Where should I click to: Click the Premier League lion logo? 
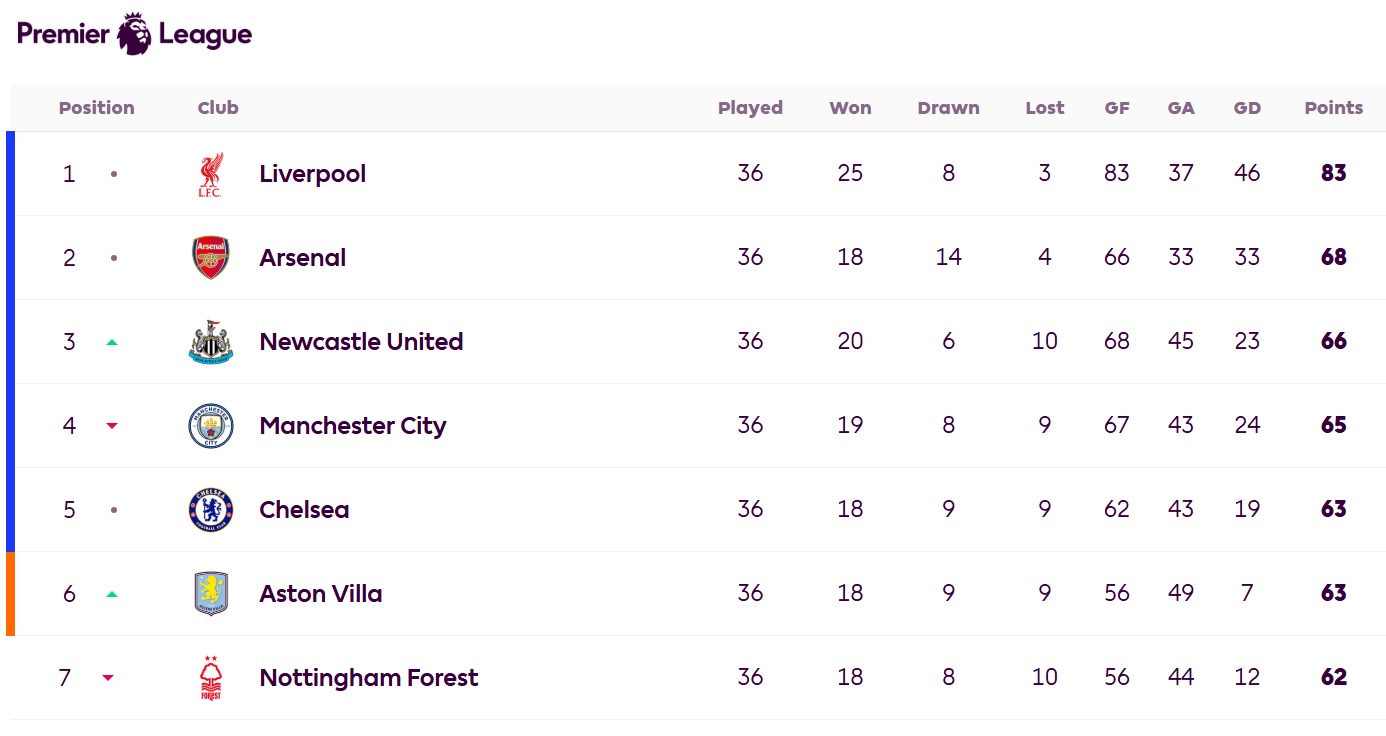(134, 34)
